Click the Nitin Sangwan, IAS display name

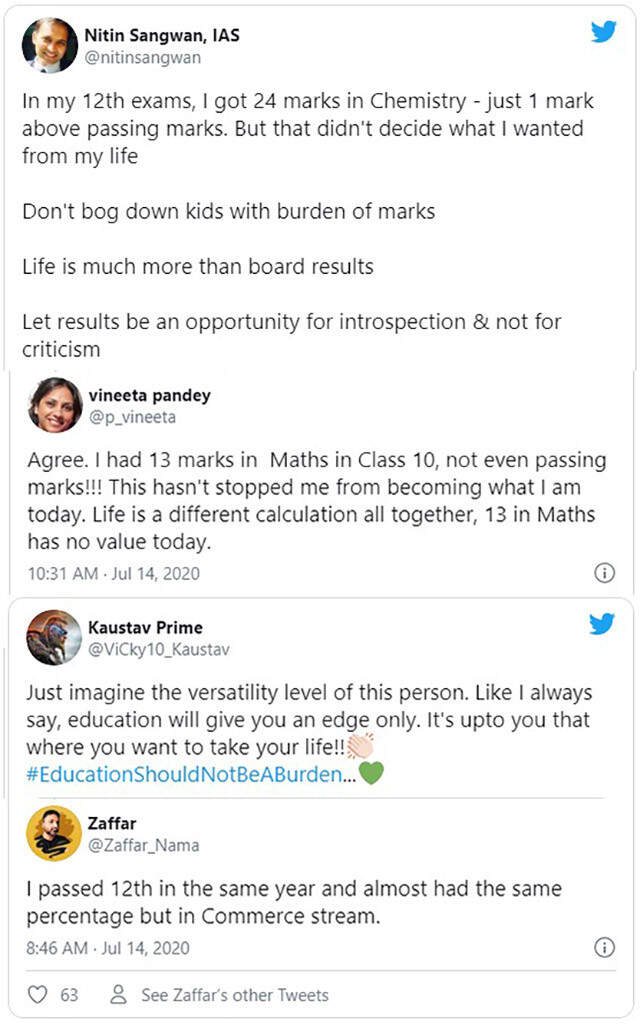click(170, 36)
